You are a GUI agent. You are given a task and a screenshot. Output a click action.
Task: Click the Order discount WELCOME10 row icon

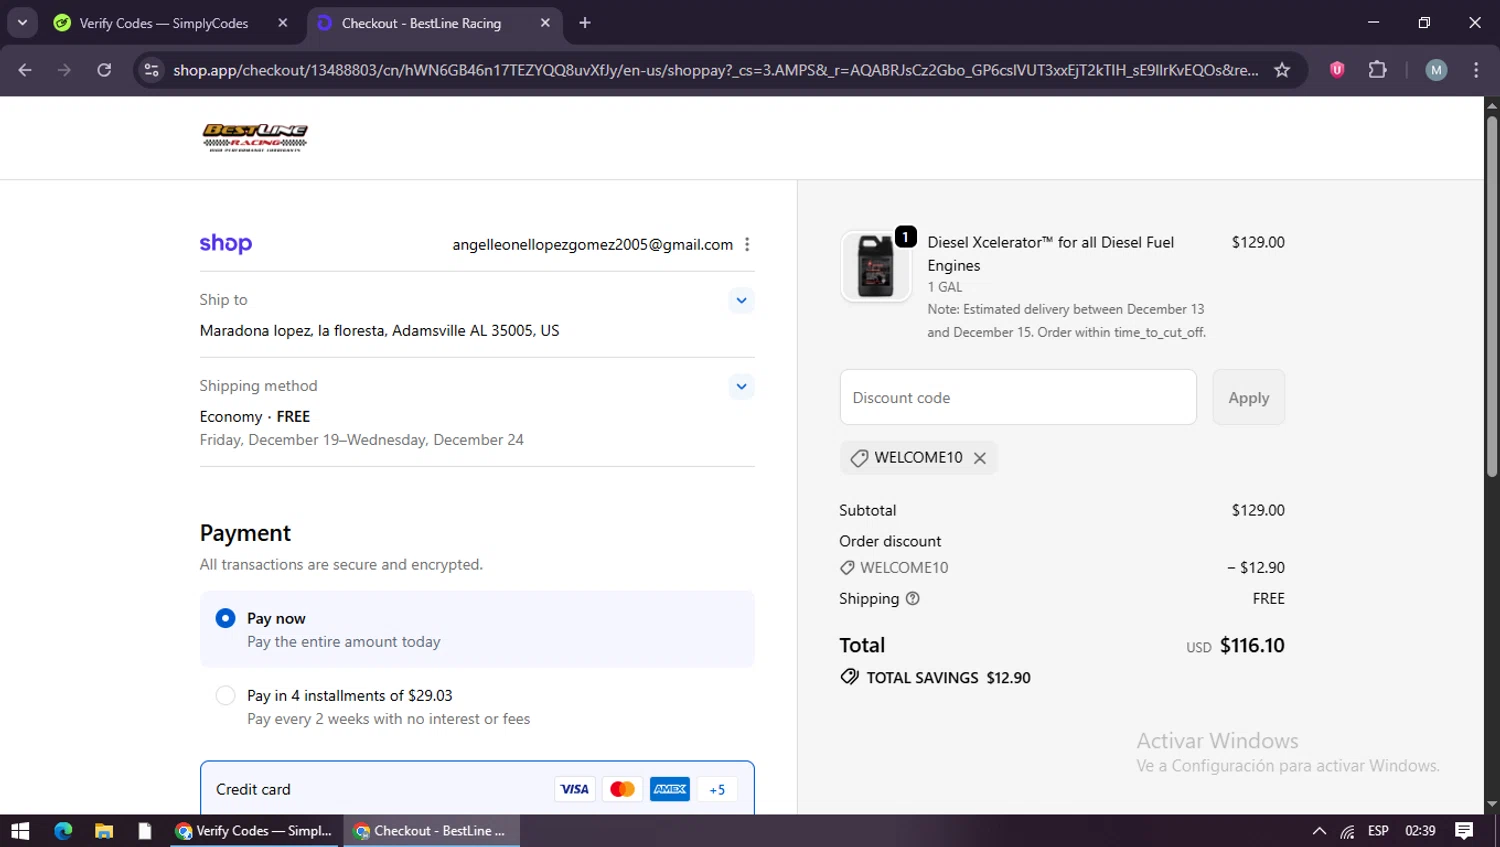point(847,567)
